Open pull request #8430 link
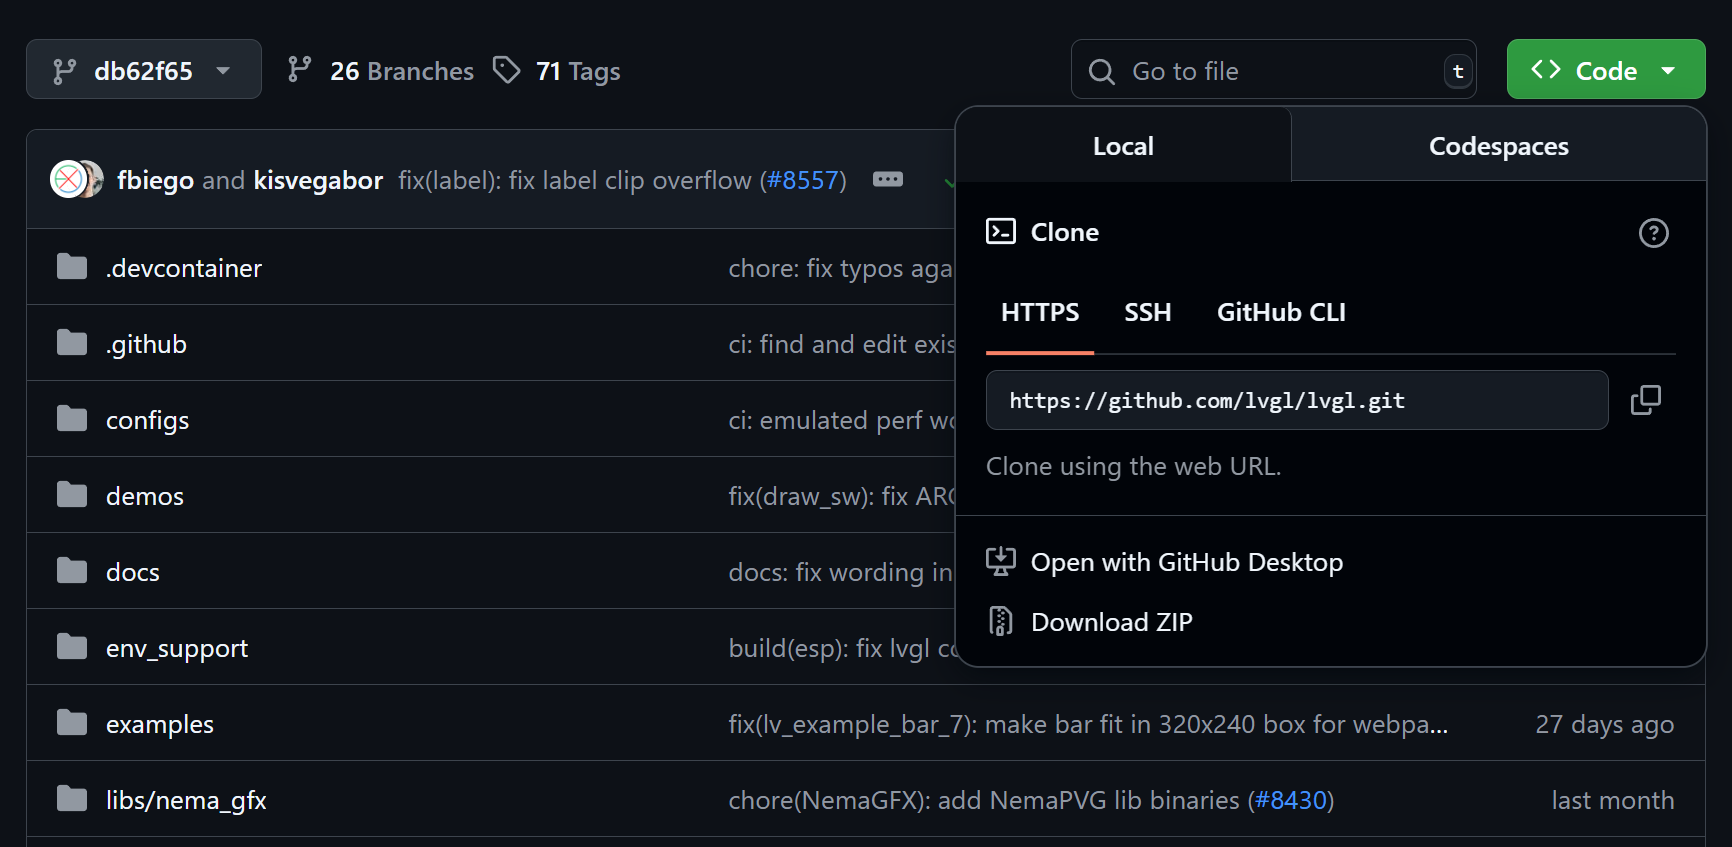Screen dimensions: 1732x847 tap(1291, 800)
